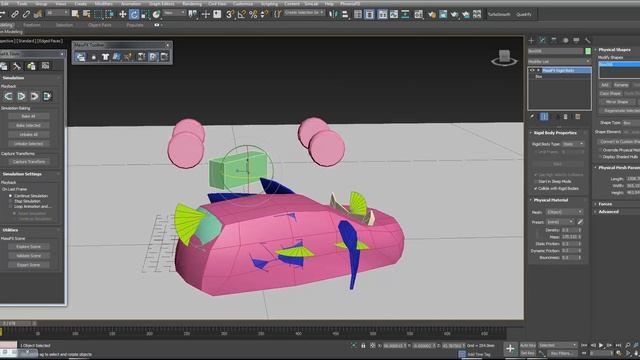Open the Motion command panel icon
This screenshot has height=360, width=640.
coord(565,40)
